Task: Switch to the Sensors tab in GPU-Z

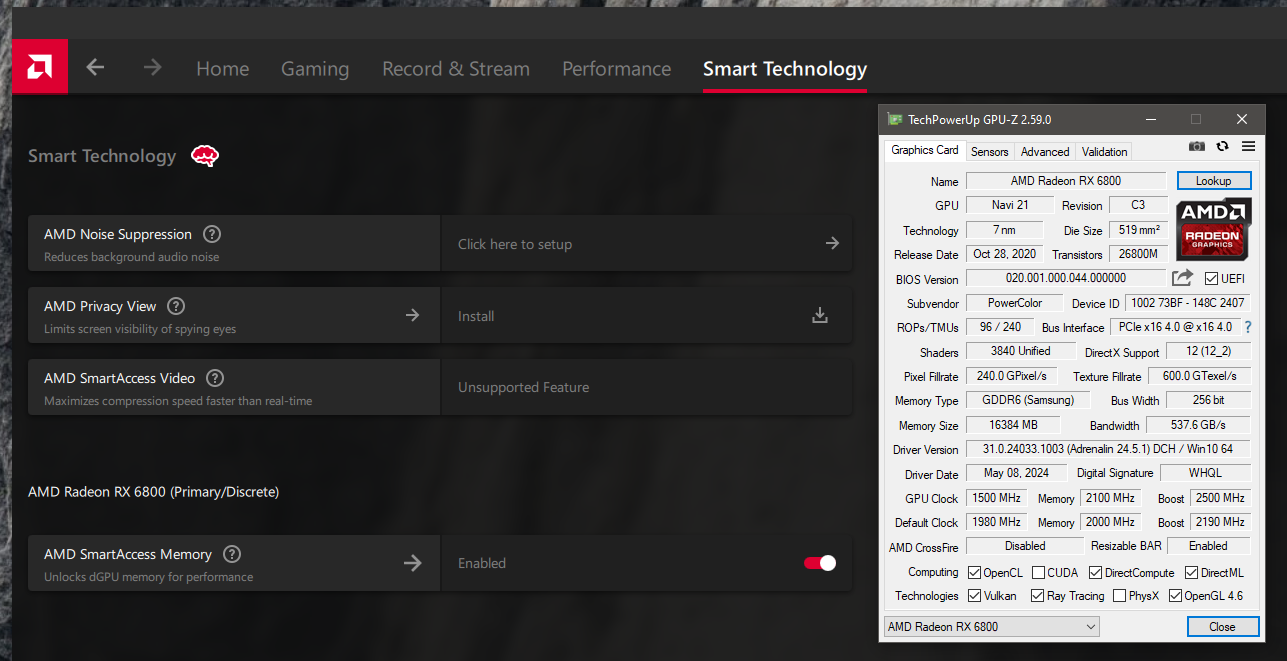Action: [x=990, y=152]
